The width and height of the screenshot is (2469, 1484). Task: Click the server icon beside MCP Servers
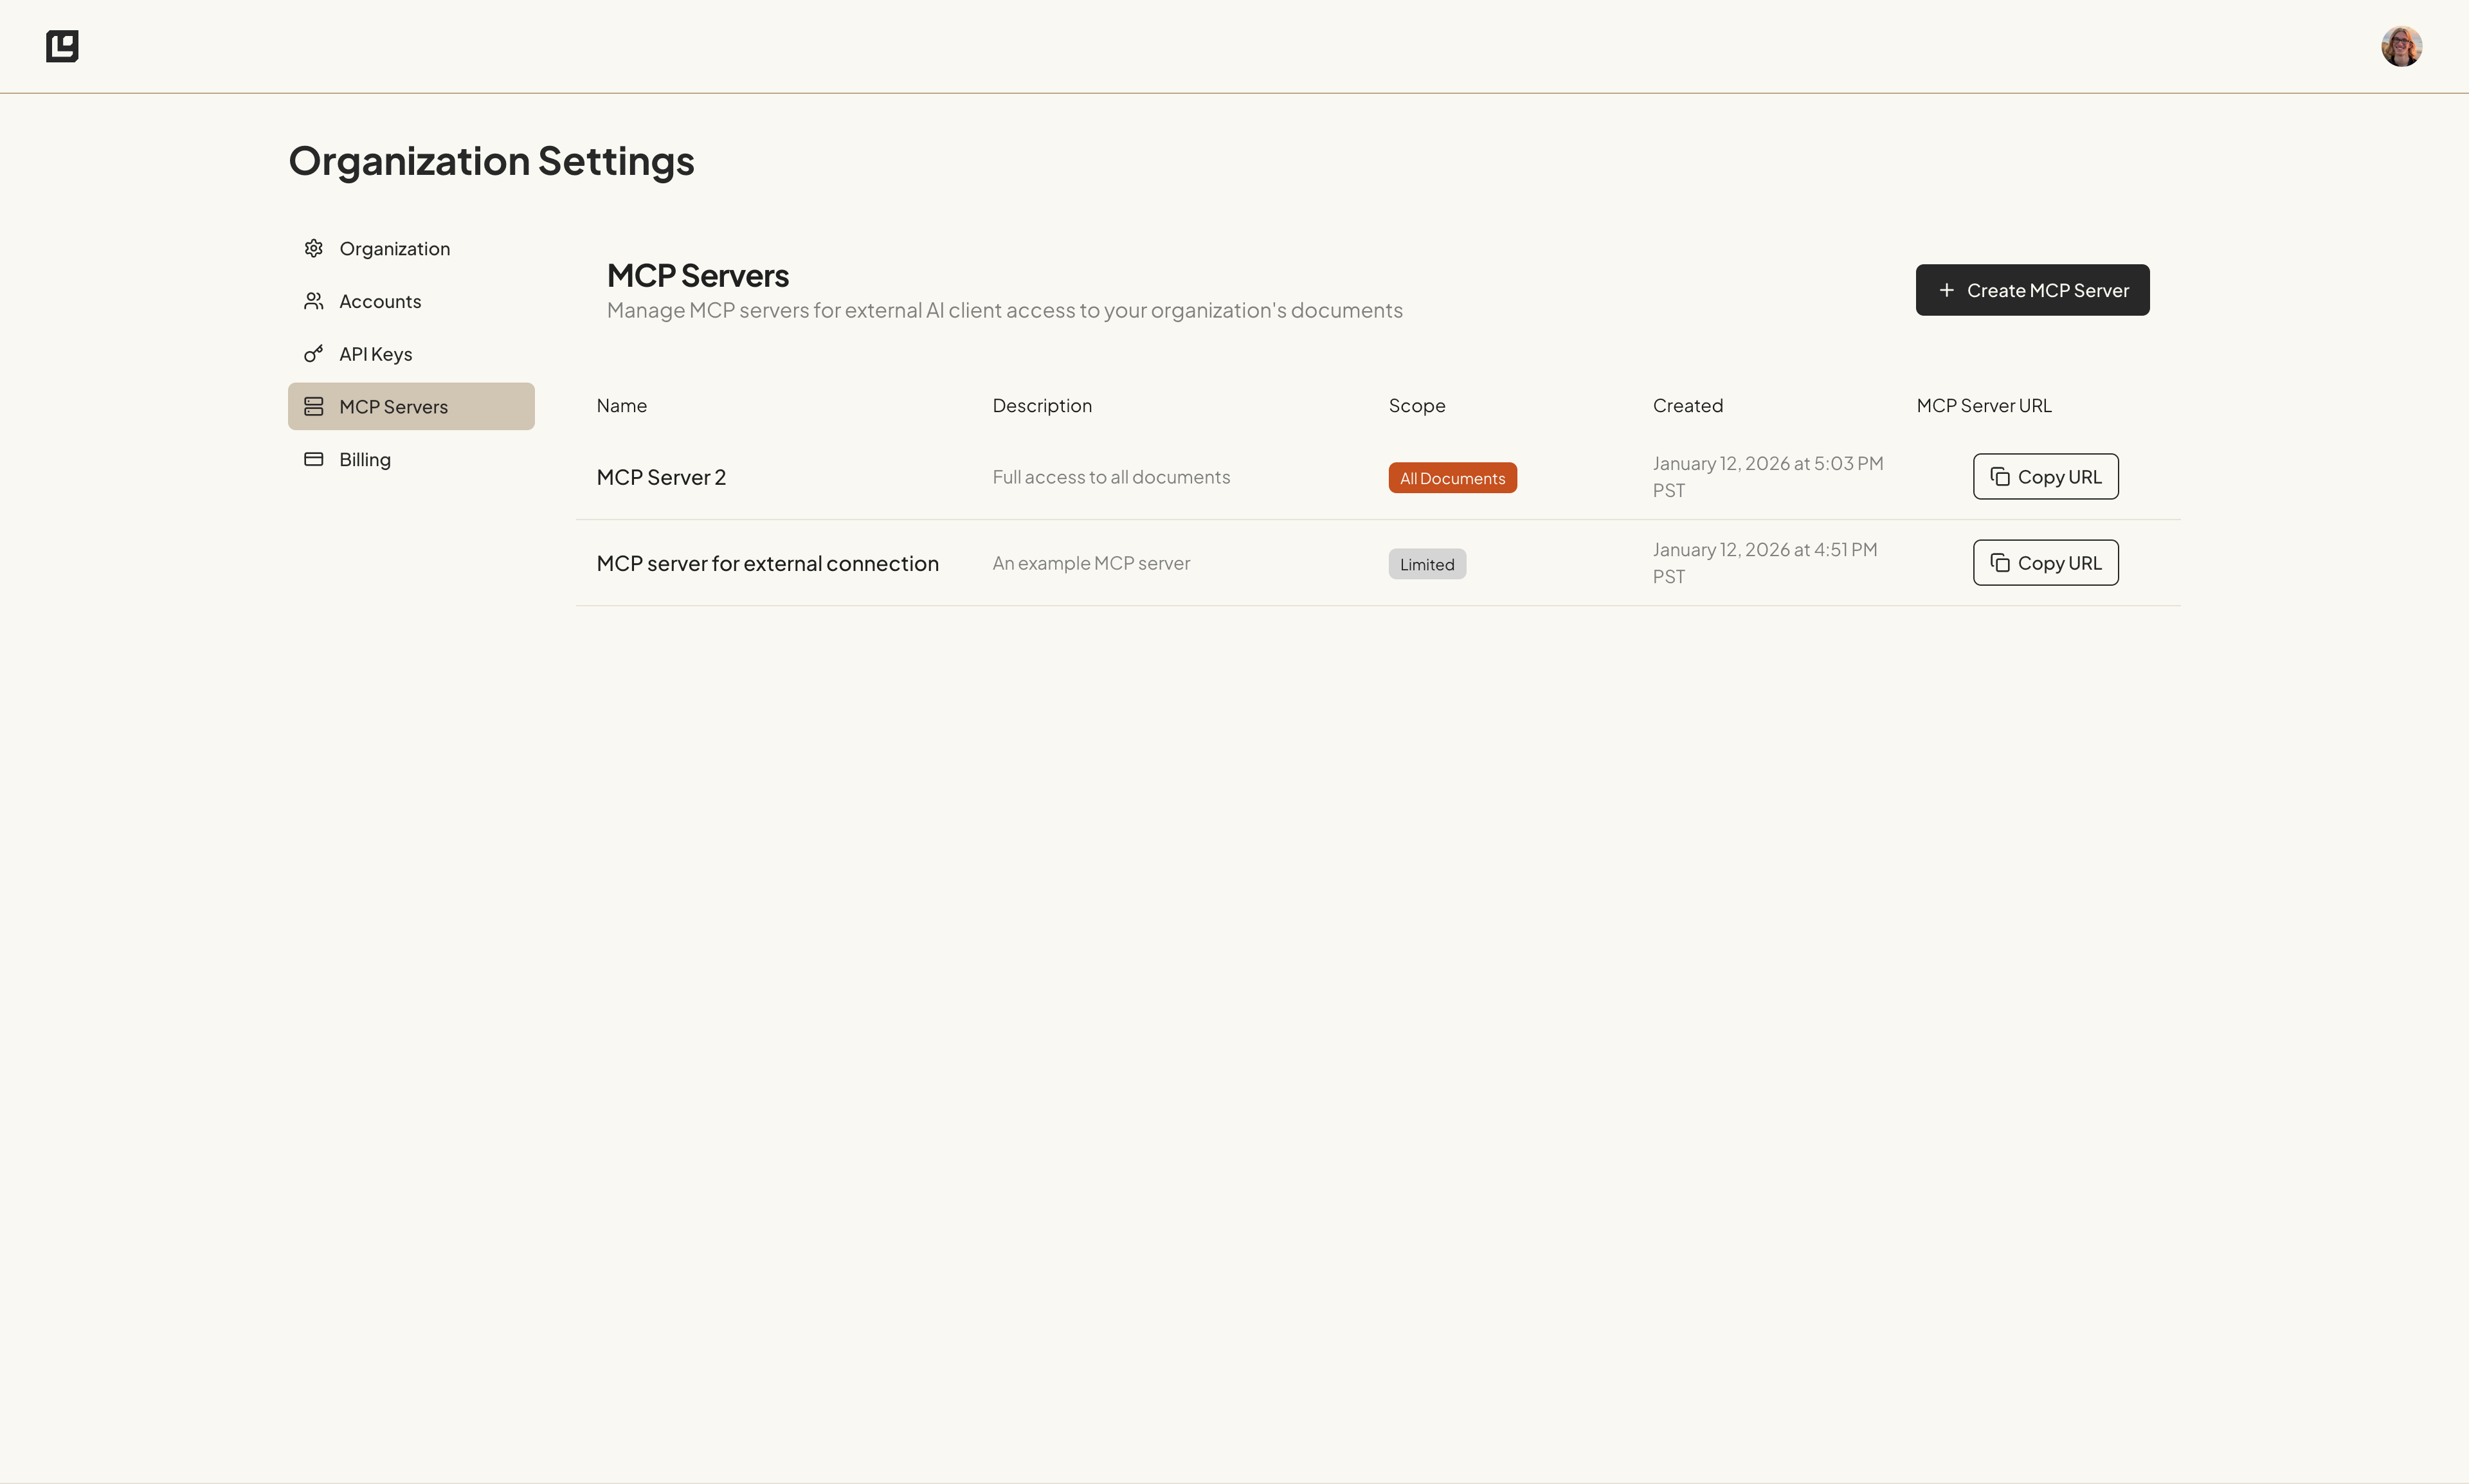click(313, 406)
